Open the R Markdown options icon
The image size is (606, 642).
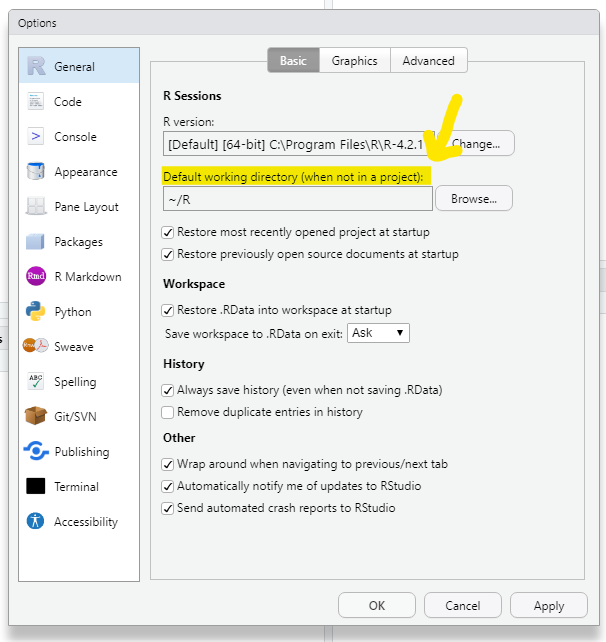[x=36, y=277]
